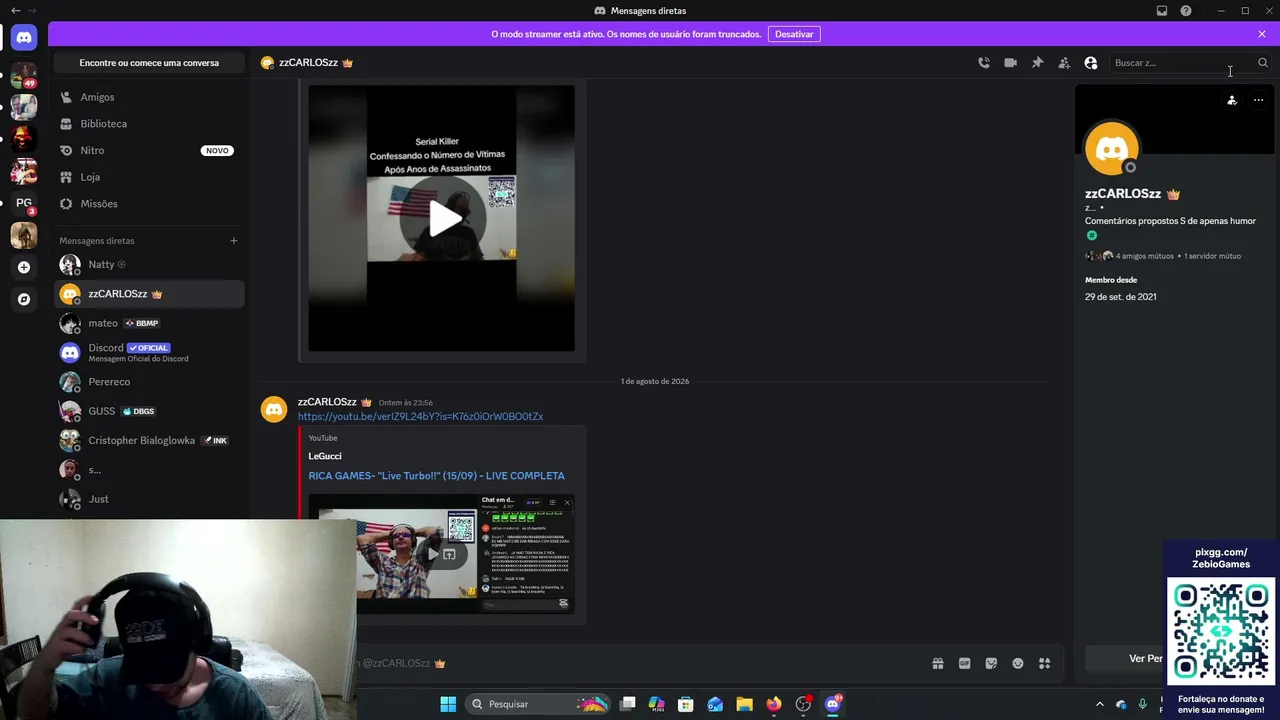Add a server with the plus icon
Image resolution: width=1280 pixels, height=720 pixels.
point(24,267)
